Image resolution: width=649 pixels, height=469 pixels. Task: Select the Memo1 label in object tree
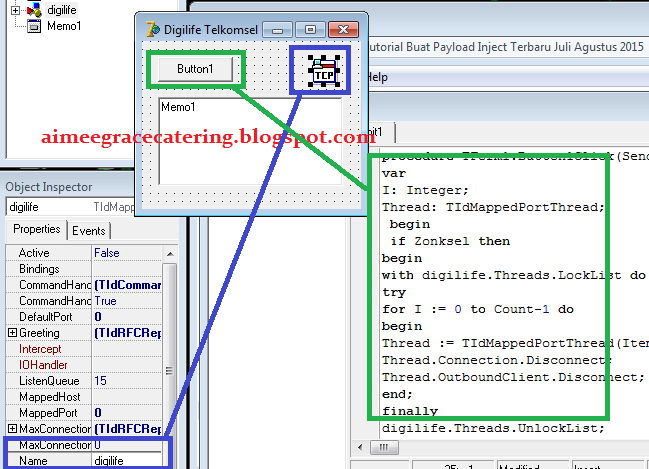pos(64,26)
